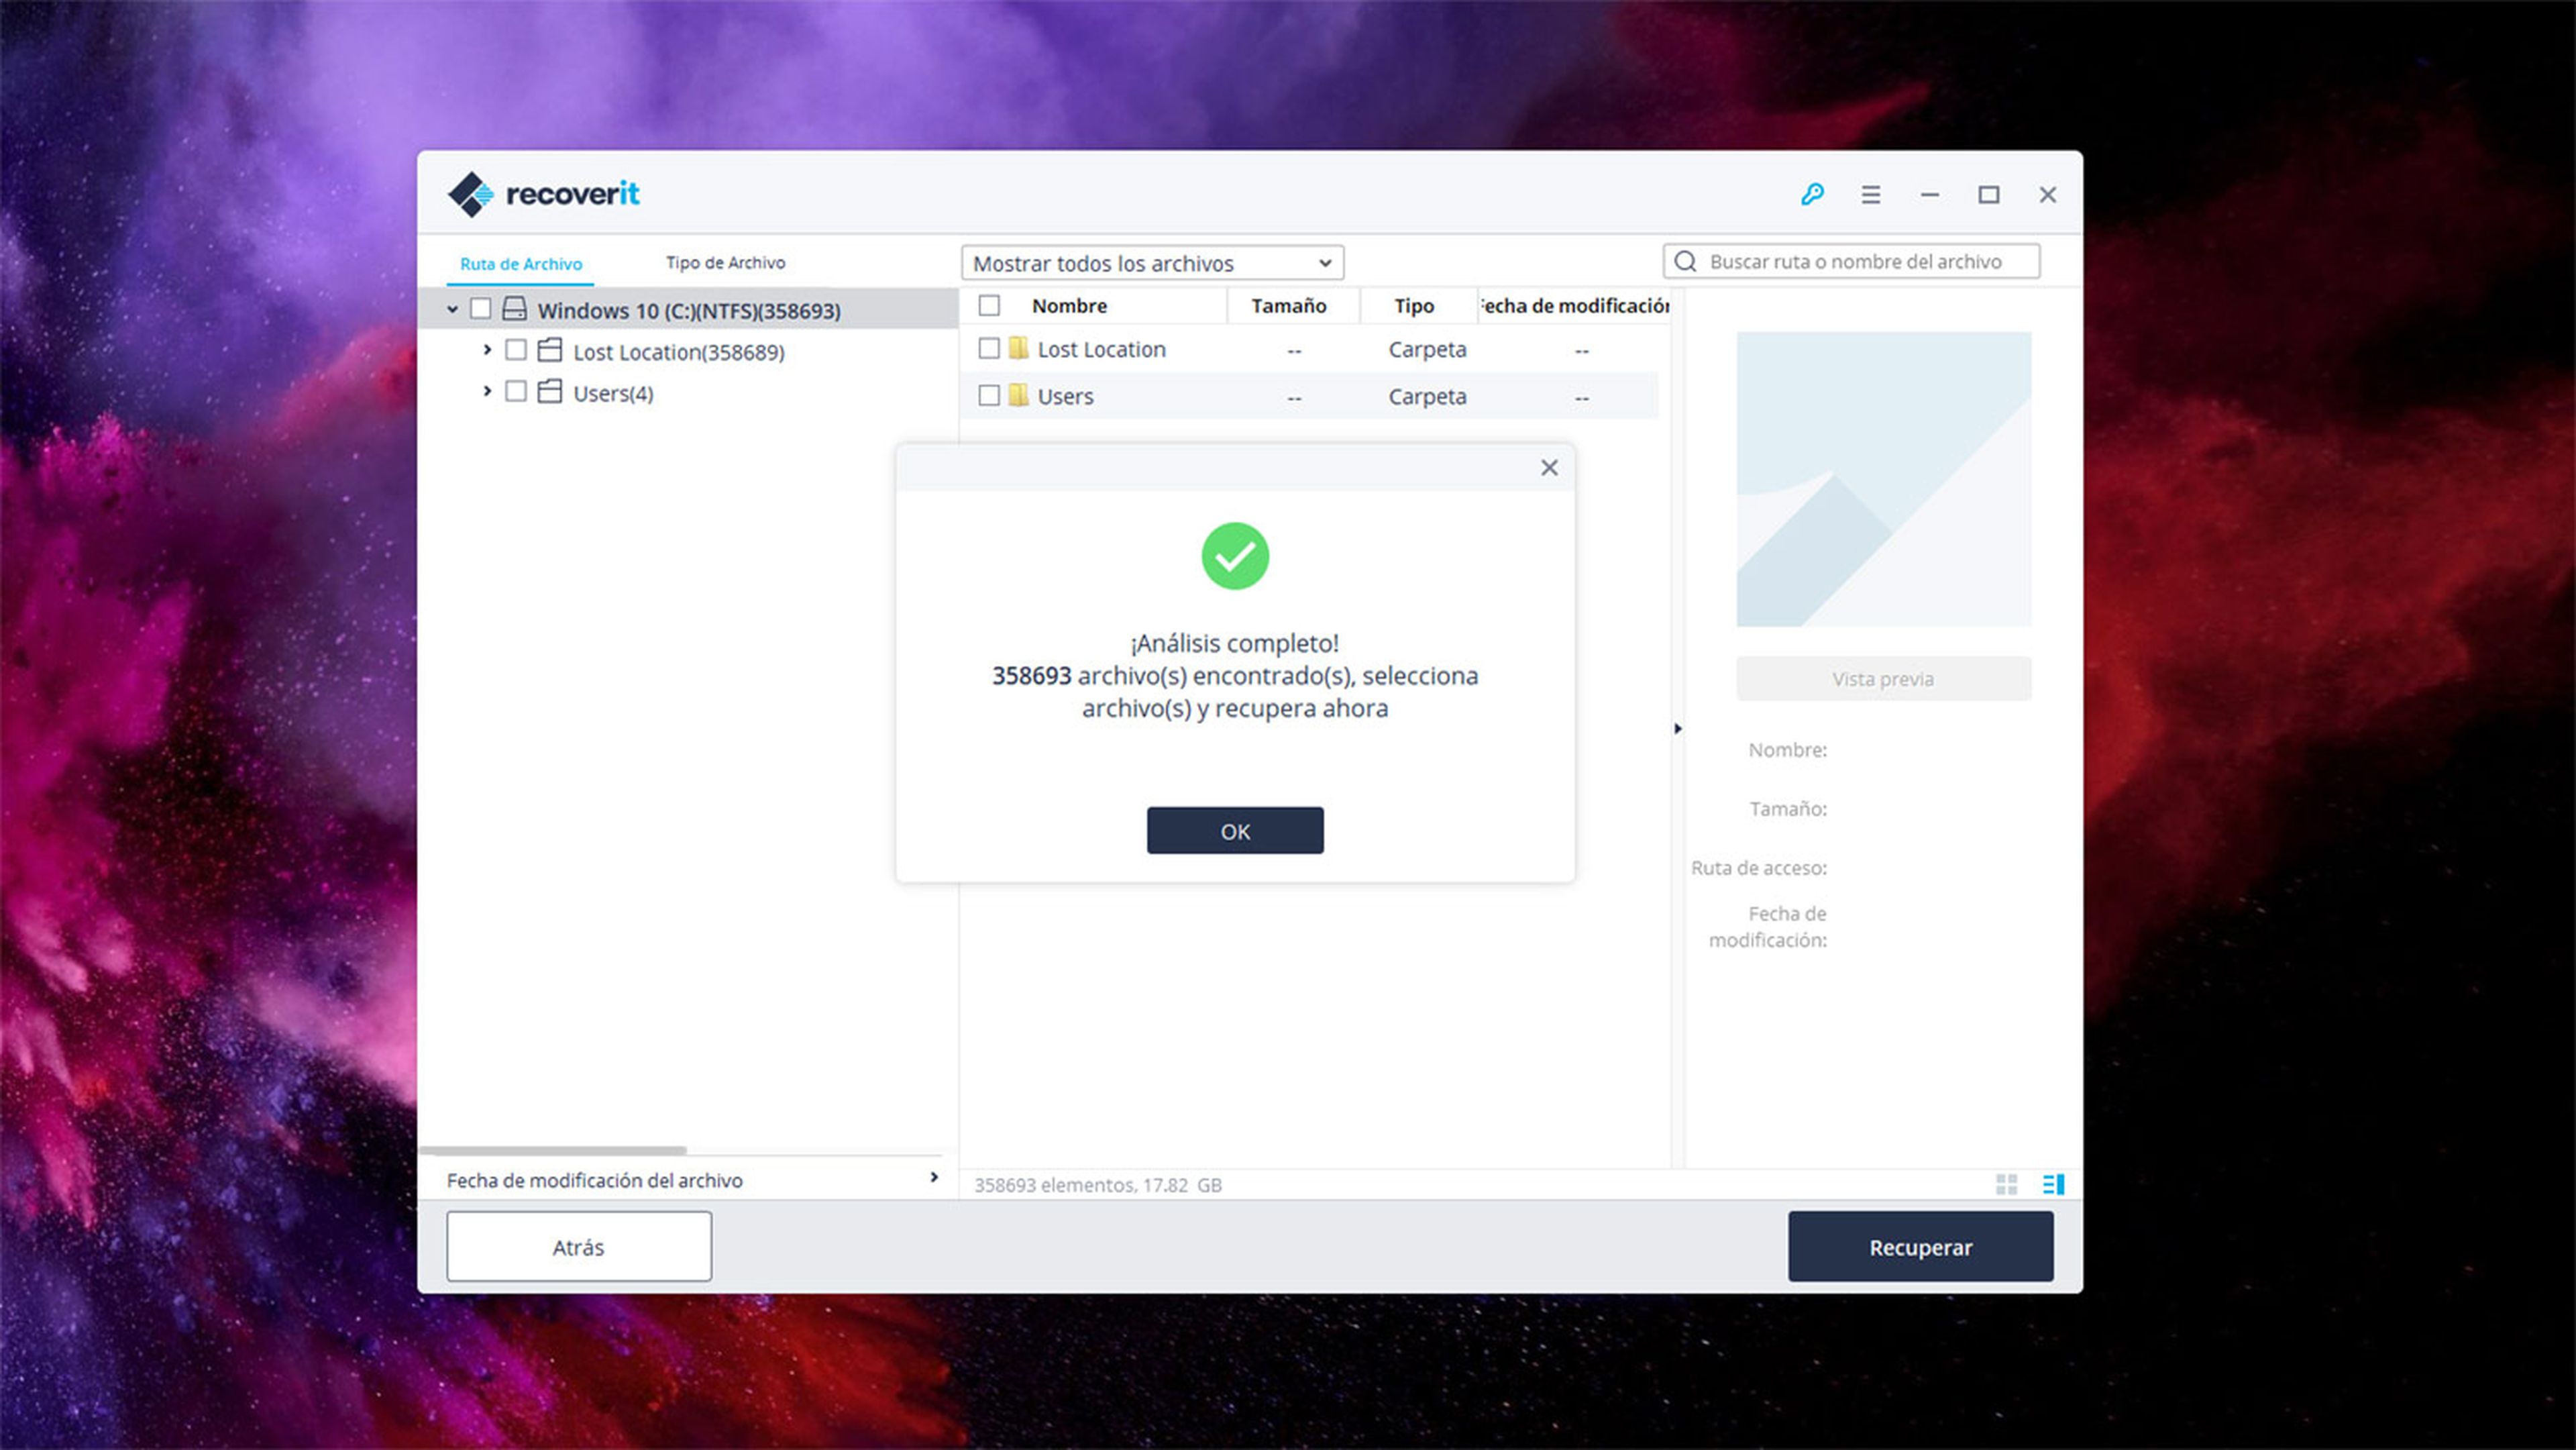Screen dimensions: 2576x1450
Task: Switch to detail list view
Action: 2053,1184
